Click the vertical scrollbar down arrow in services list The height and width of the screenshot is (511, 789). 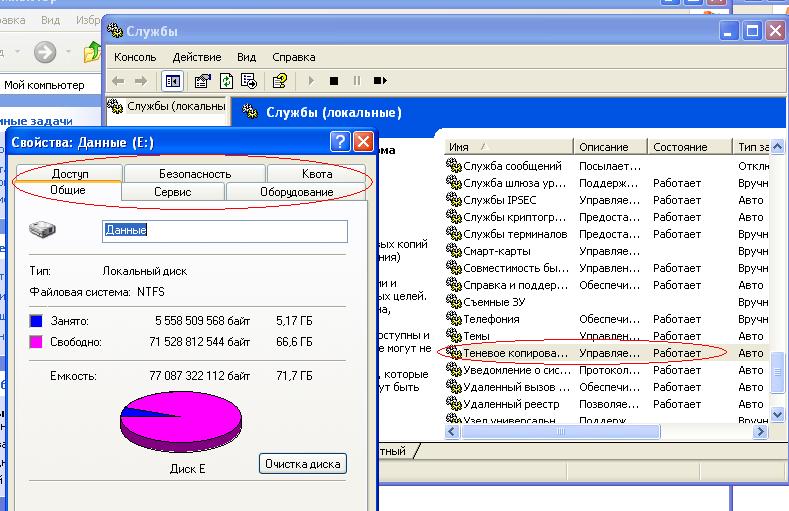coord(777,414)
